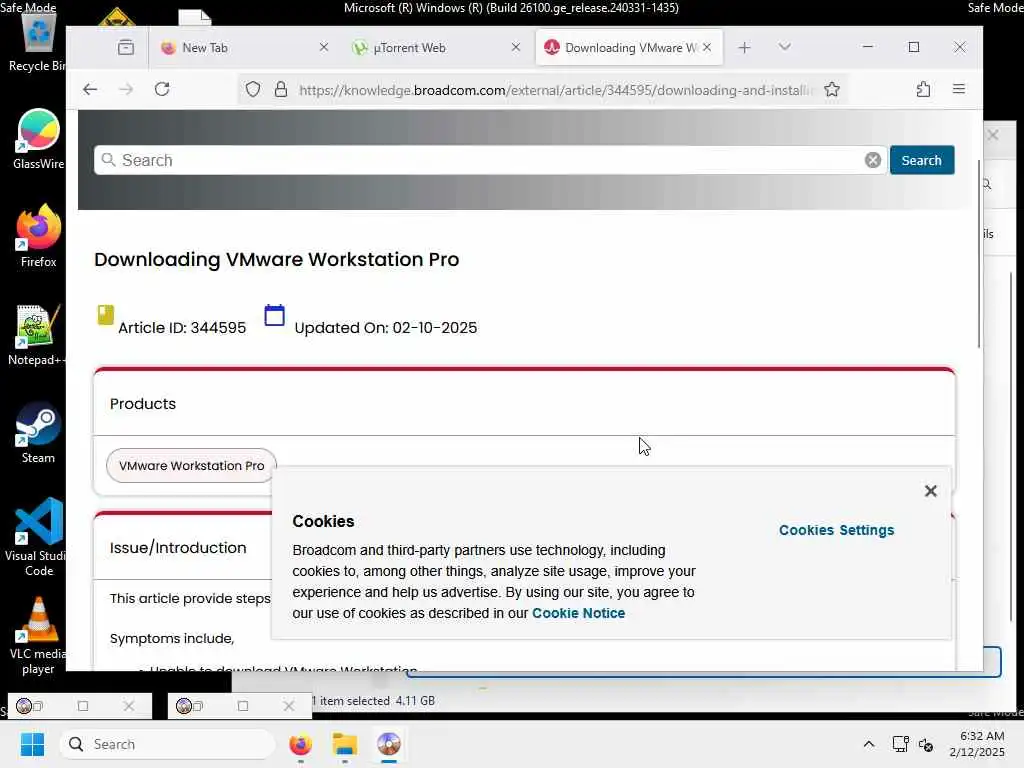Open VLC media player desktop shortcut
The width and height of the screenshot is (1024, 768).
point(38,636)
